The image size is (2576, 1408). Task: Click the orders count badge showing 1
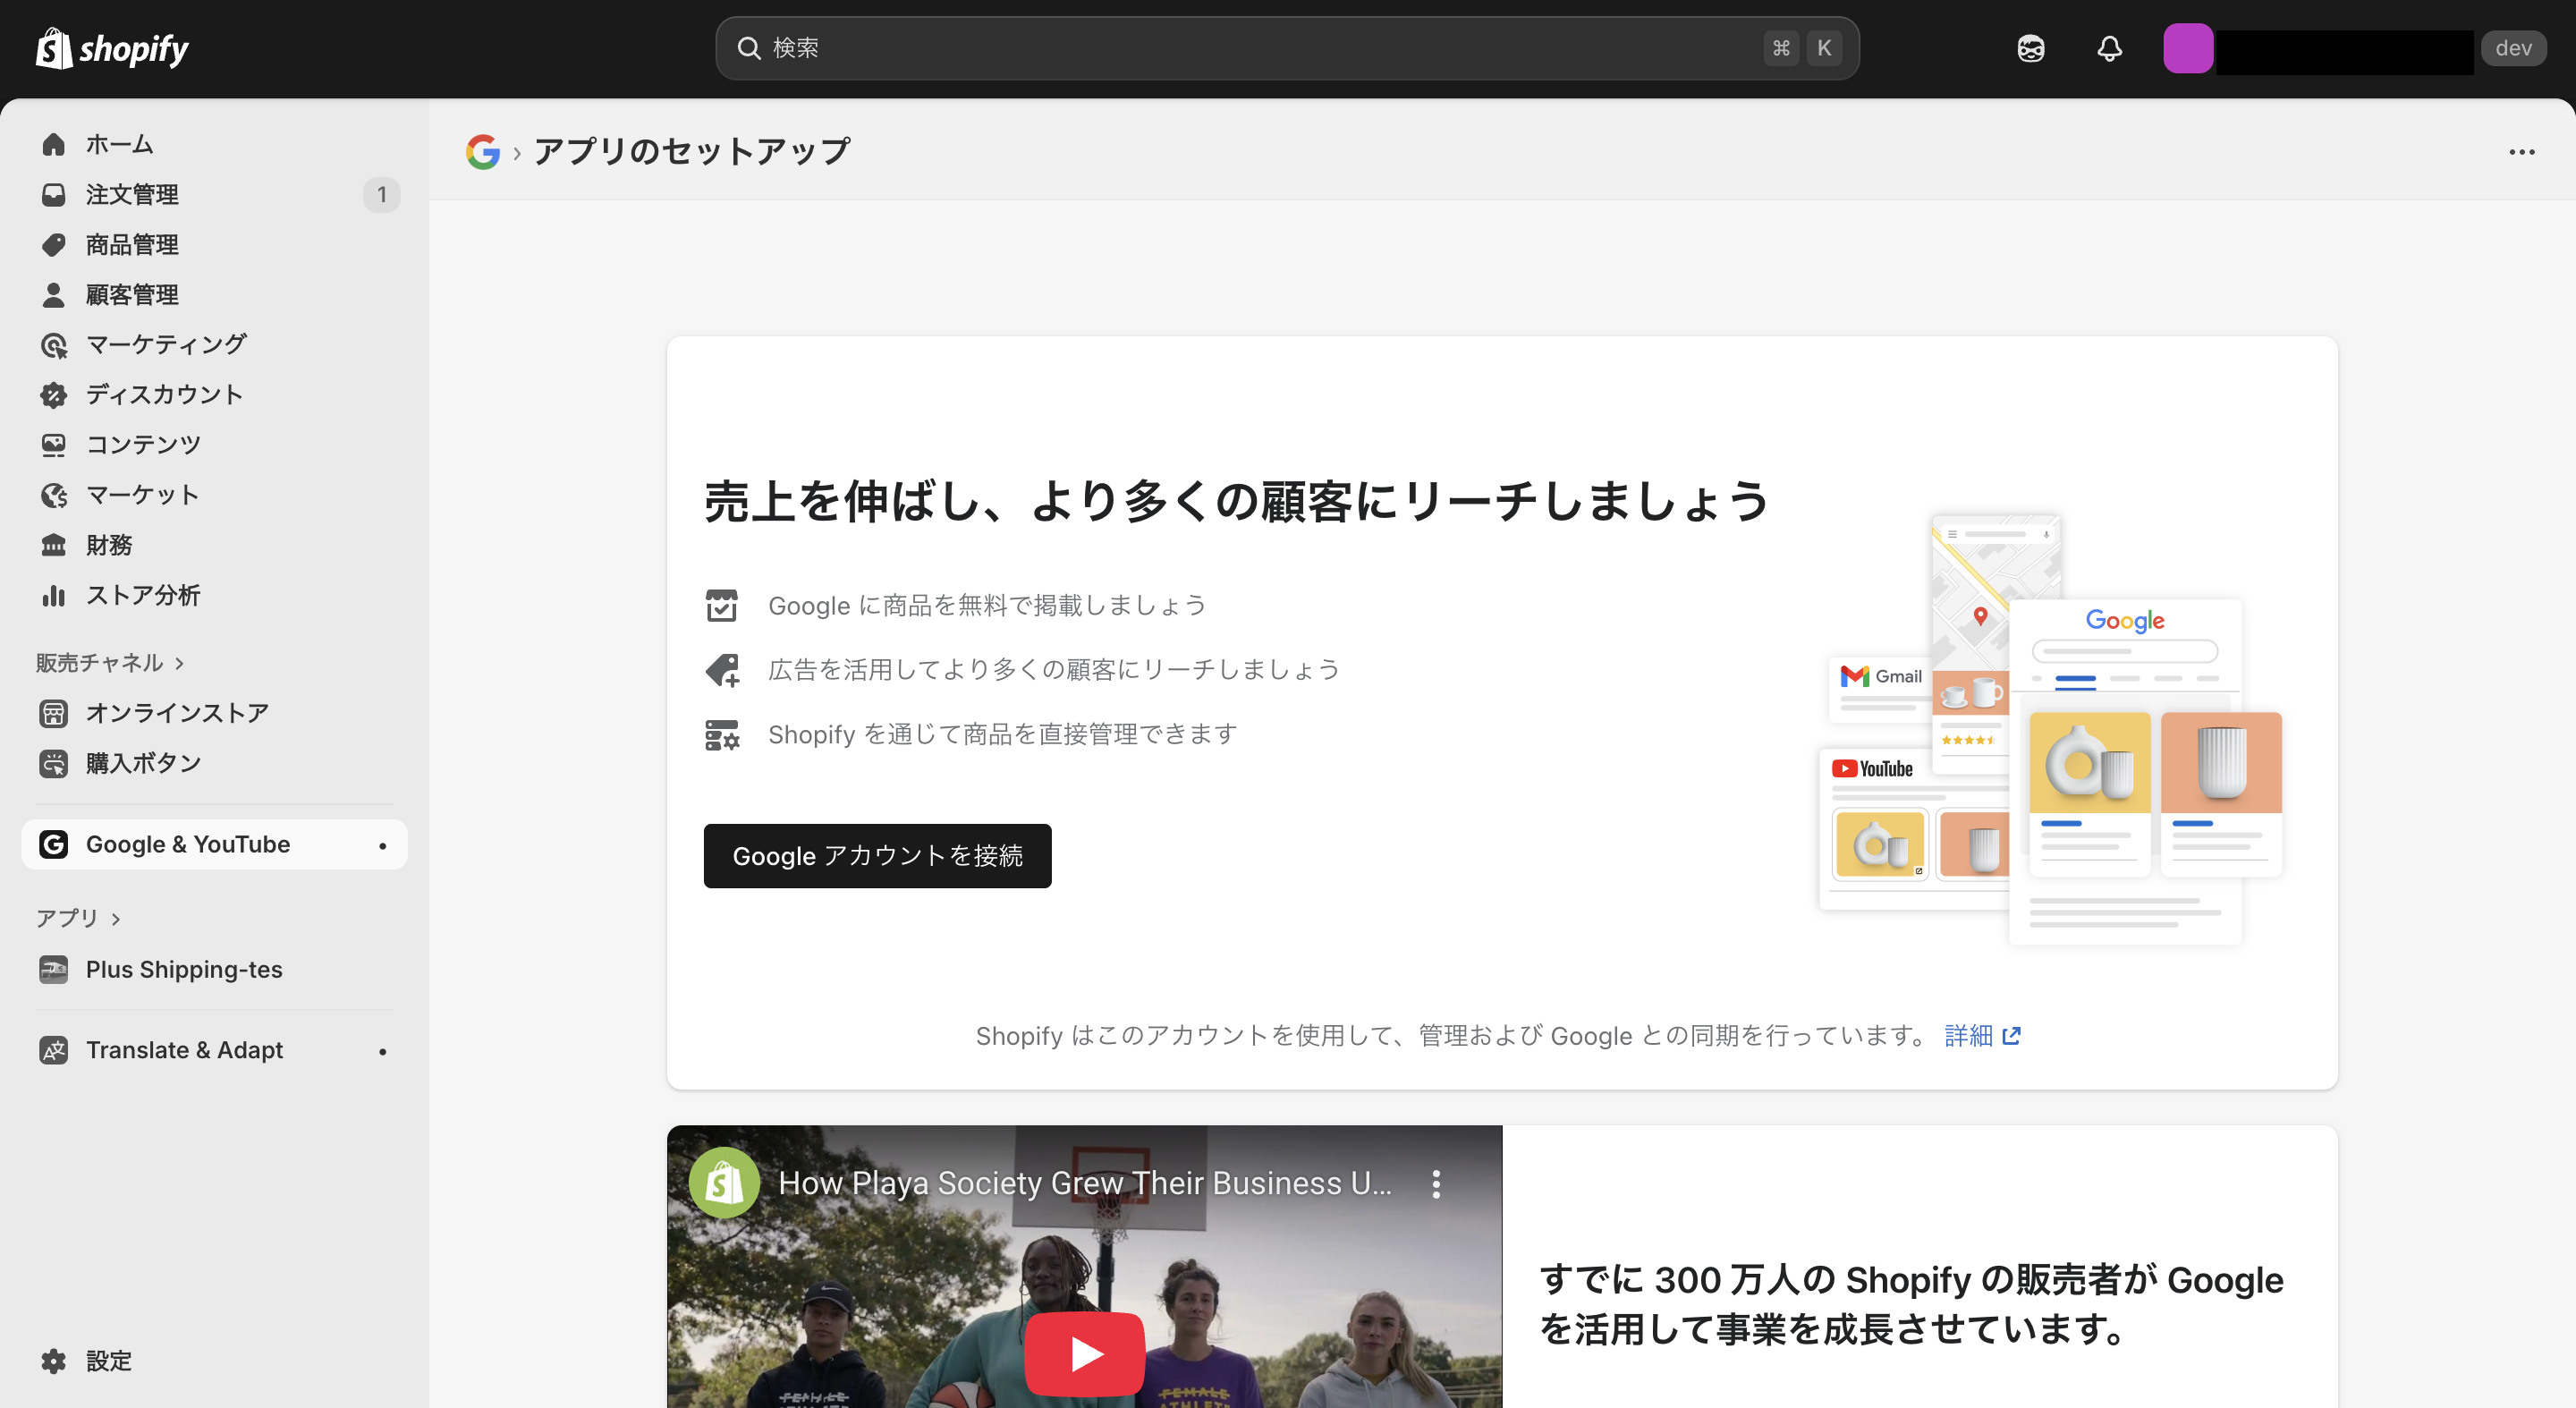coord(381,194)
